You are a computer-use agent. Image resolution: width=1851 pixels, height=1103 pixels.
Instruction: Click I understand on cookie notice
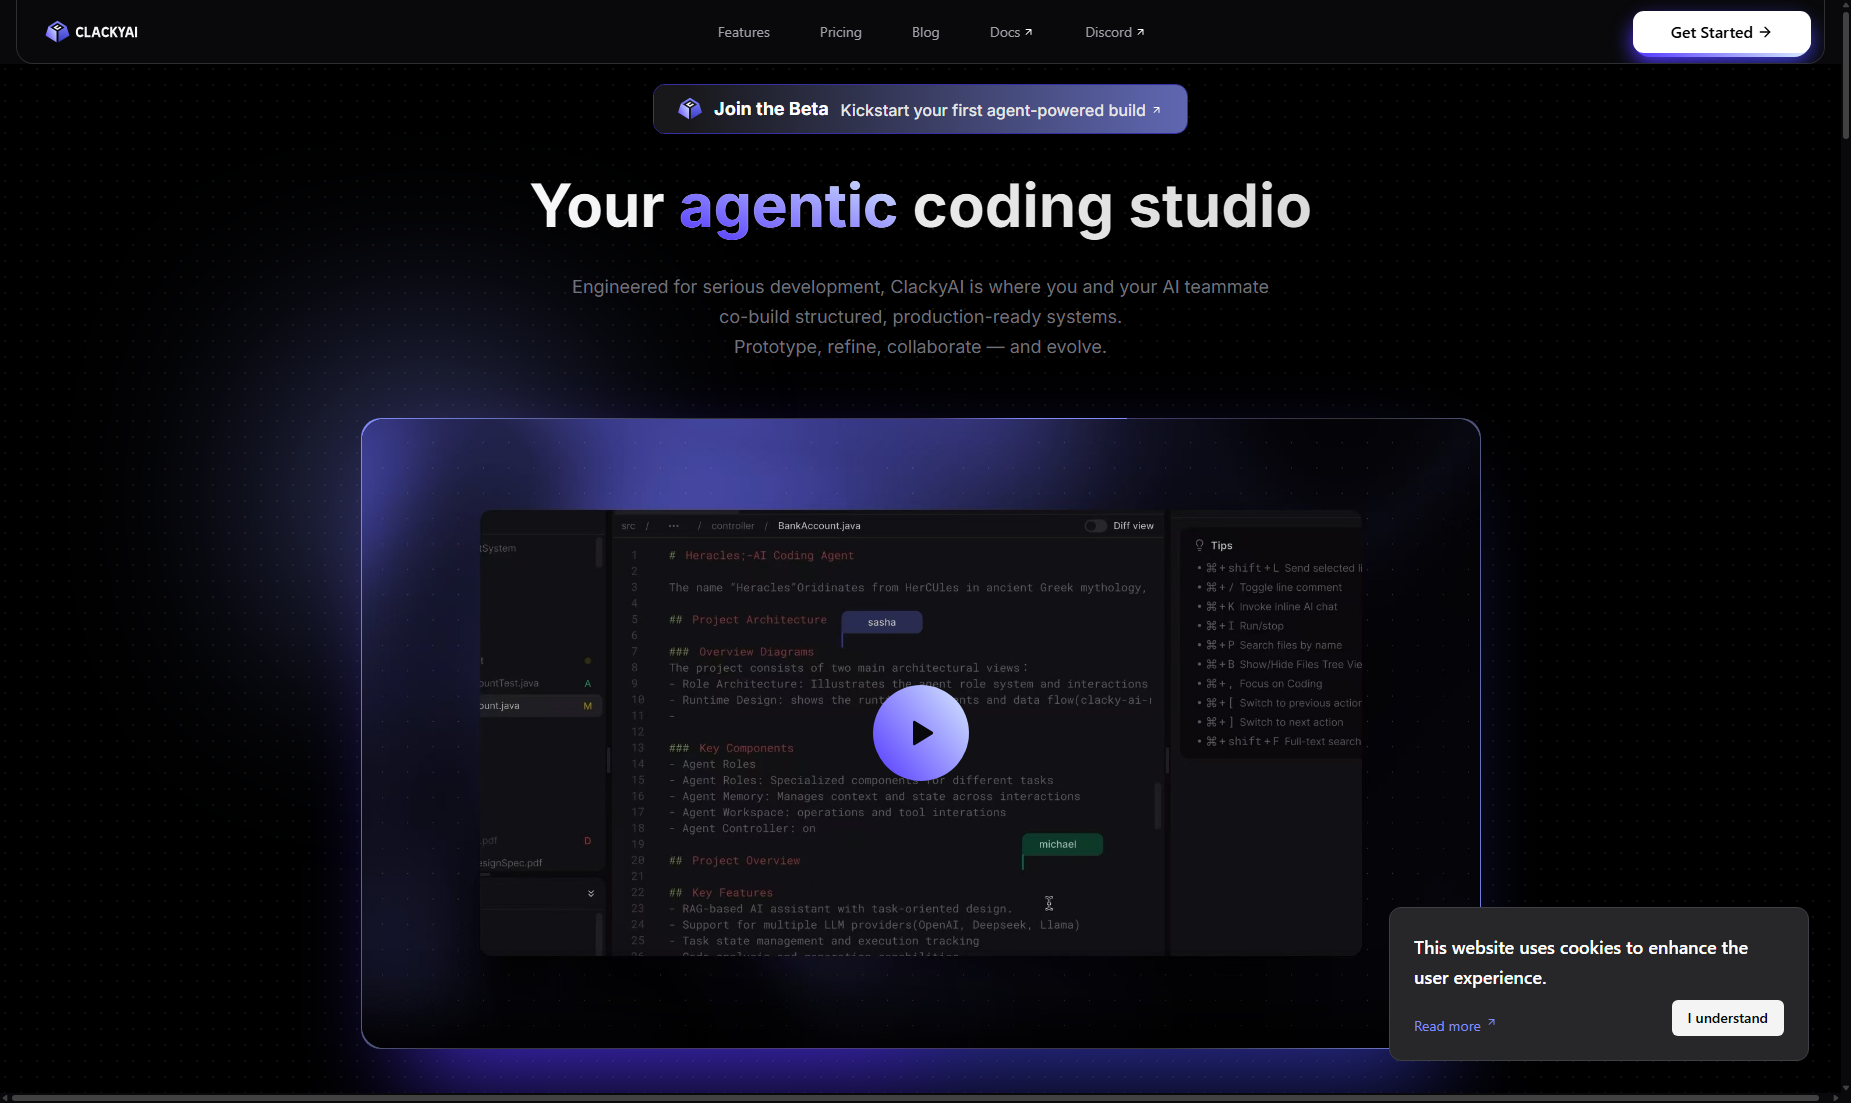[1727, 1018]
